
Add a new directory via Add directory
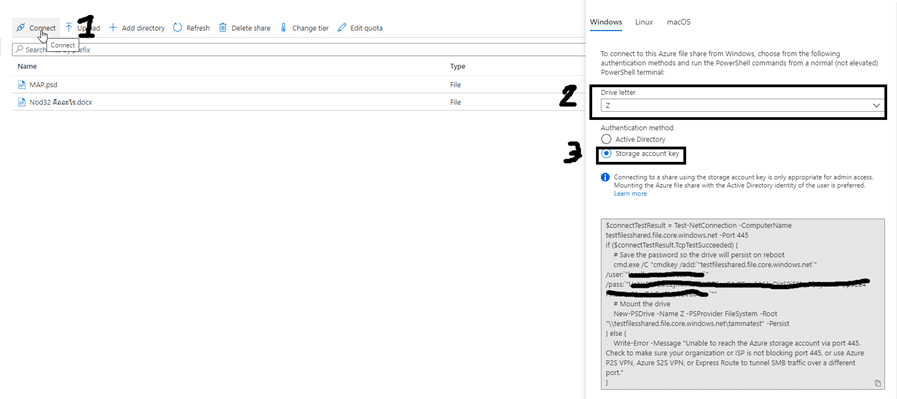[137, 27]
